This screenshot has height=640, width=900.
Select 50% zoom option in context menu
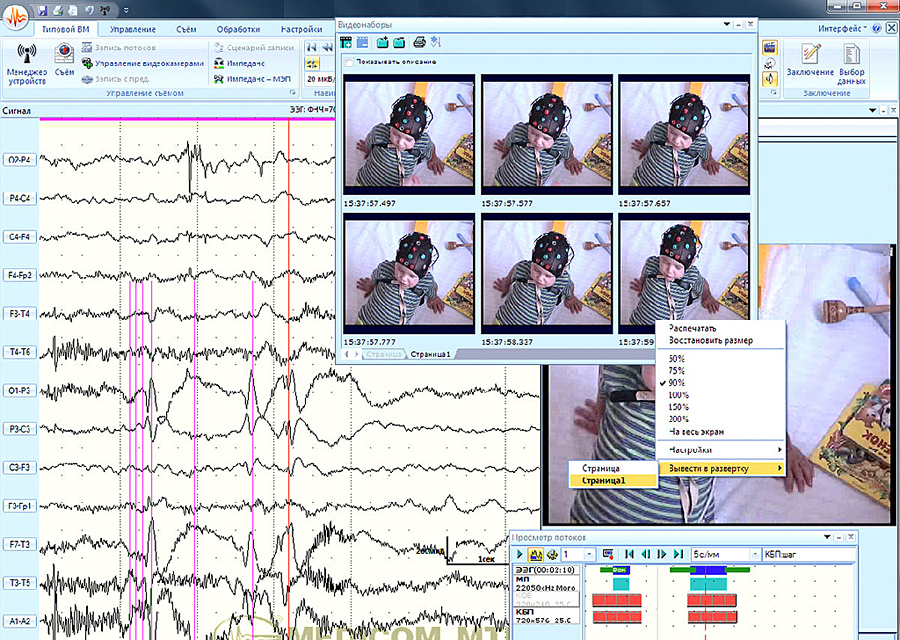[677, 358]
